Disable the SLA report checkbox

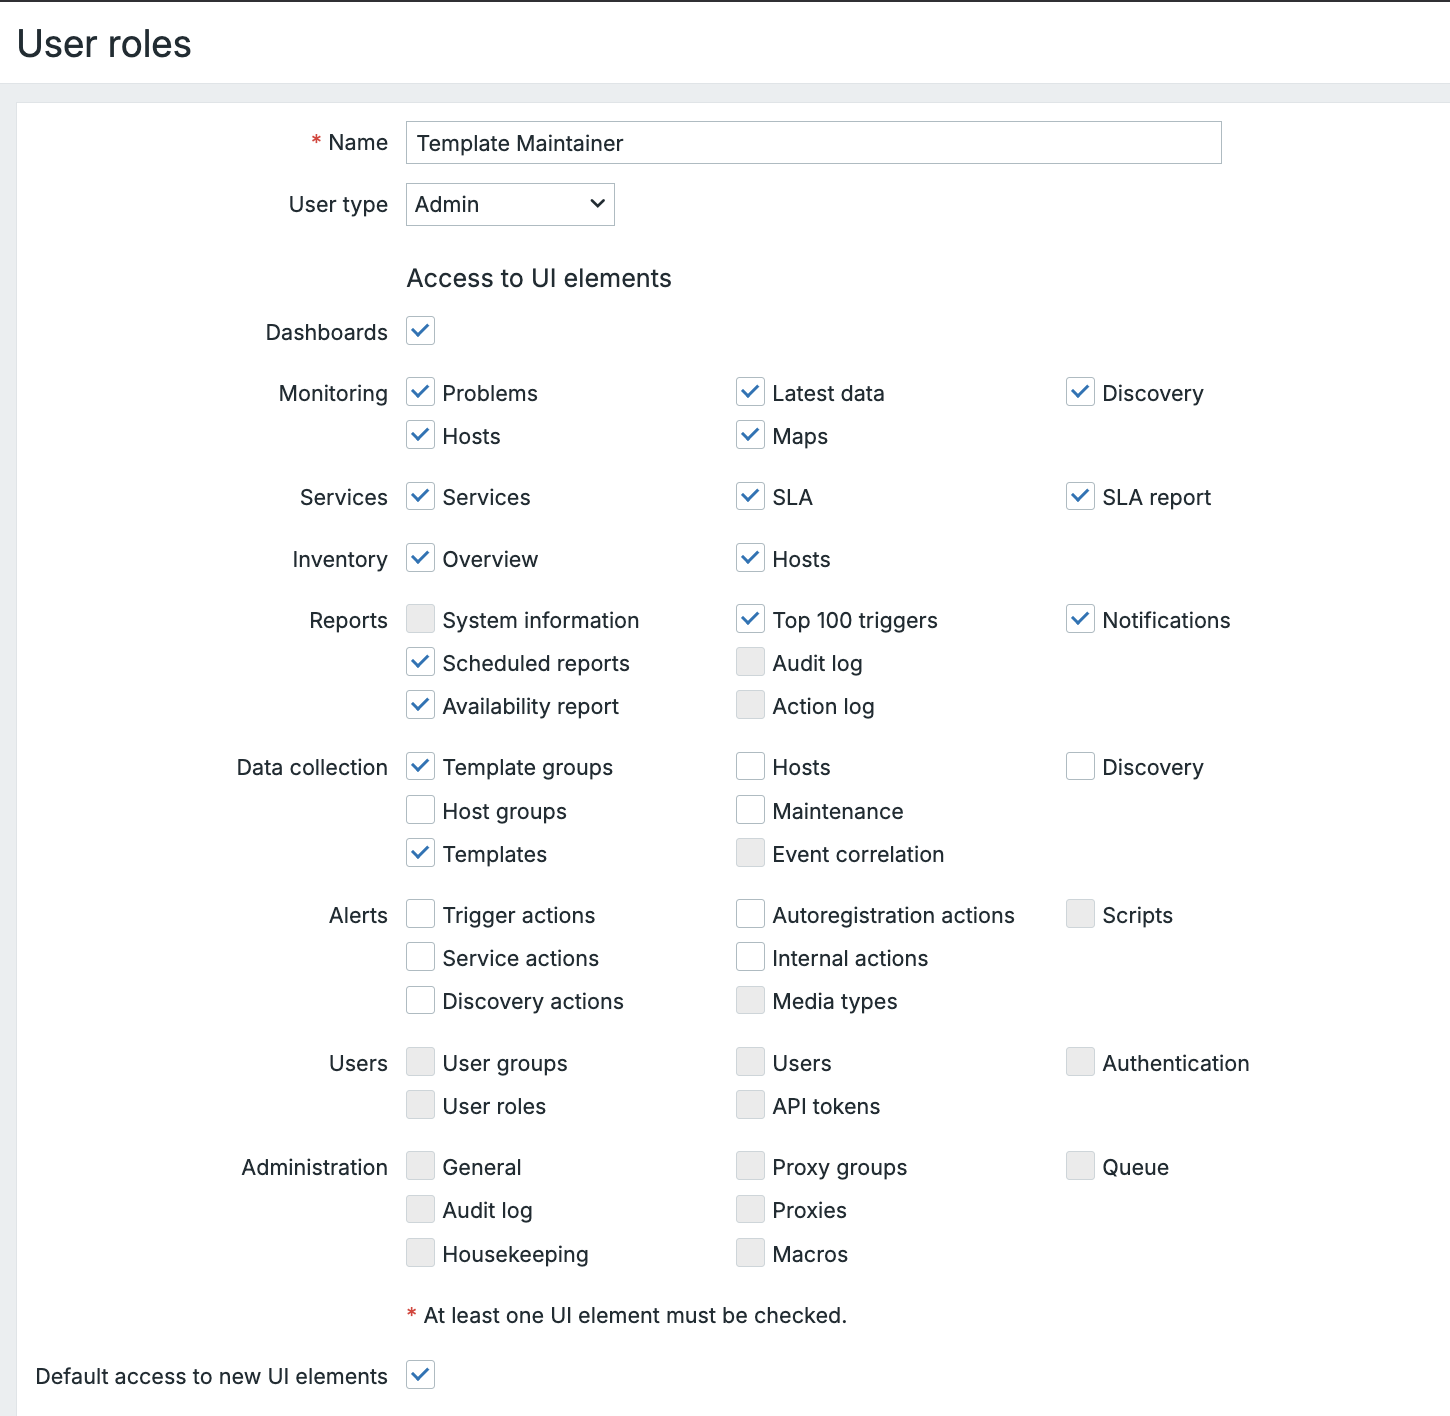click(x=1080, y=496)
